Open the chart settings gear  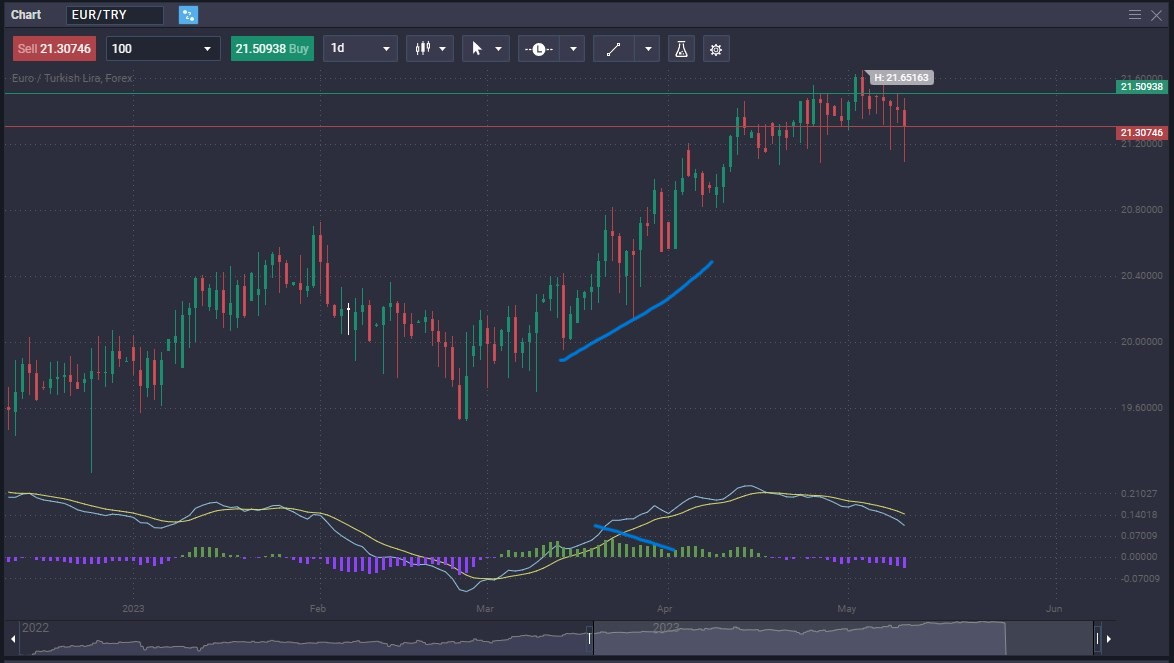[716, 48]
